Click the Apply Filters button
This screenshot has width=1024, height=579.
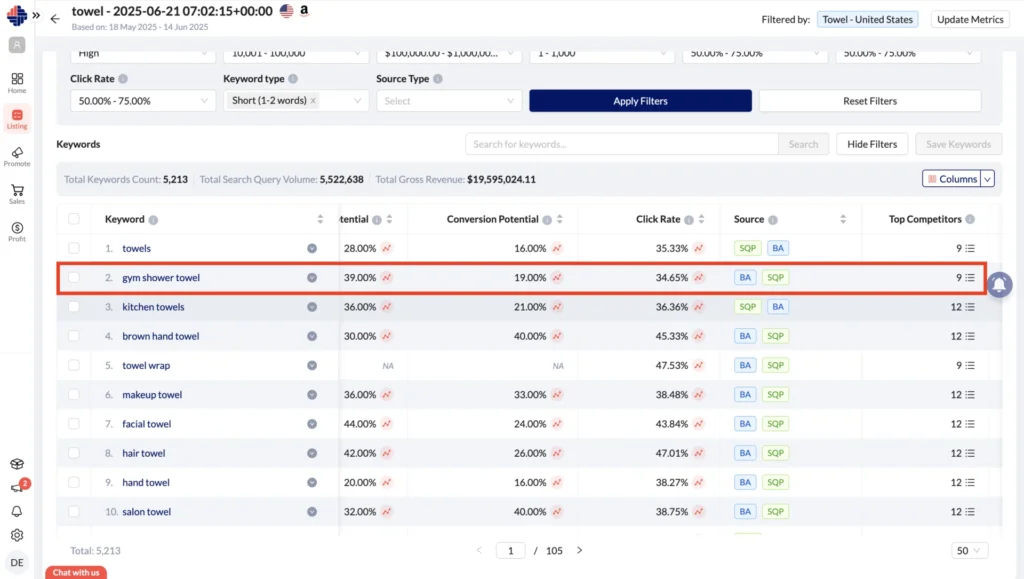pos(640,101)
